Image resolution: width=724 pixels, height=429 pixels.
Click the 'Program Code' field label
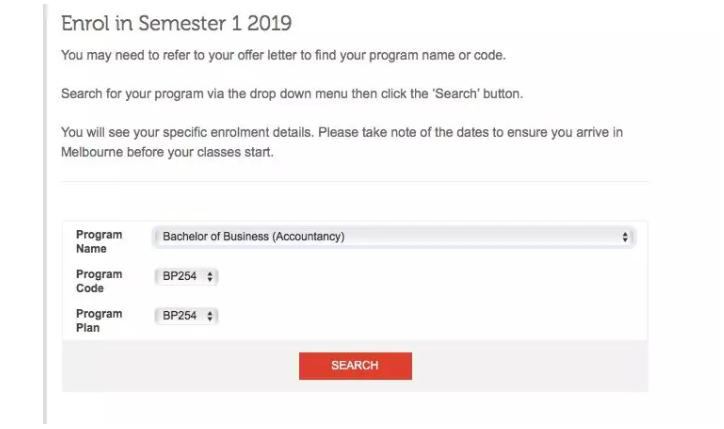(x=99, y=281)
